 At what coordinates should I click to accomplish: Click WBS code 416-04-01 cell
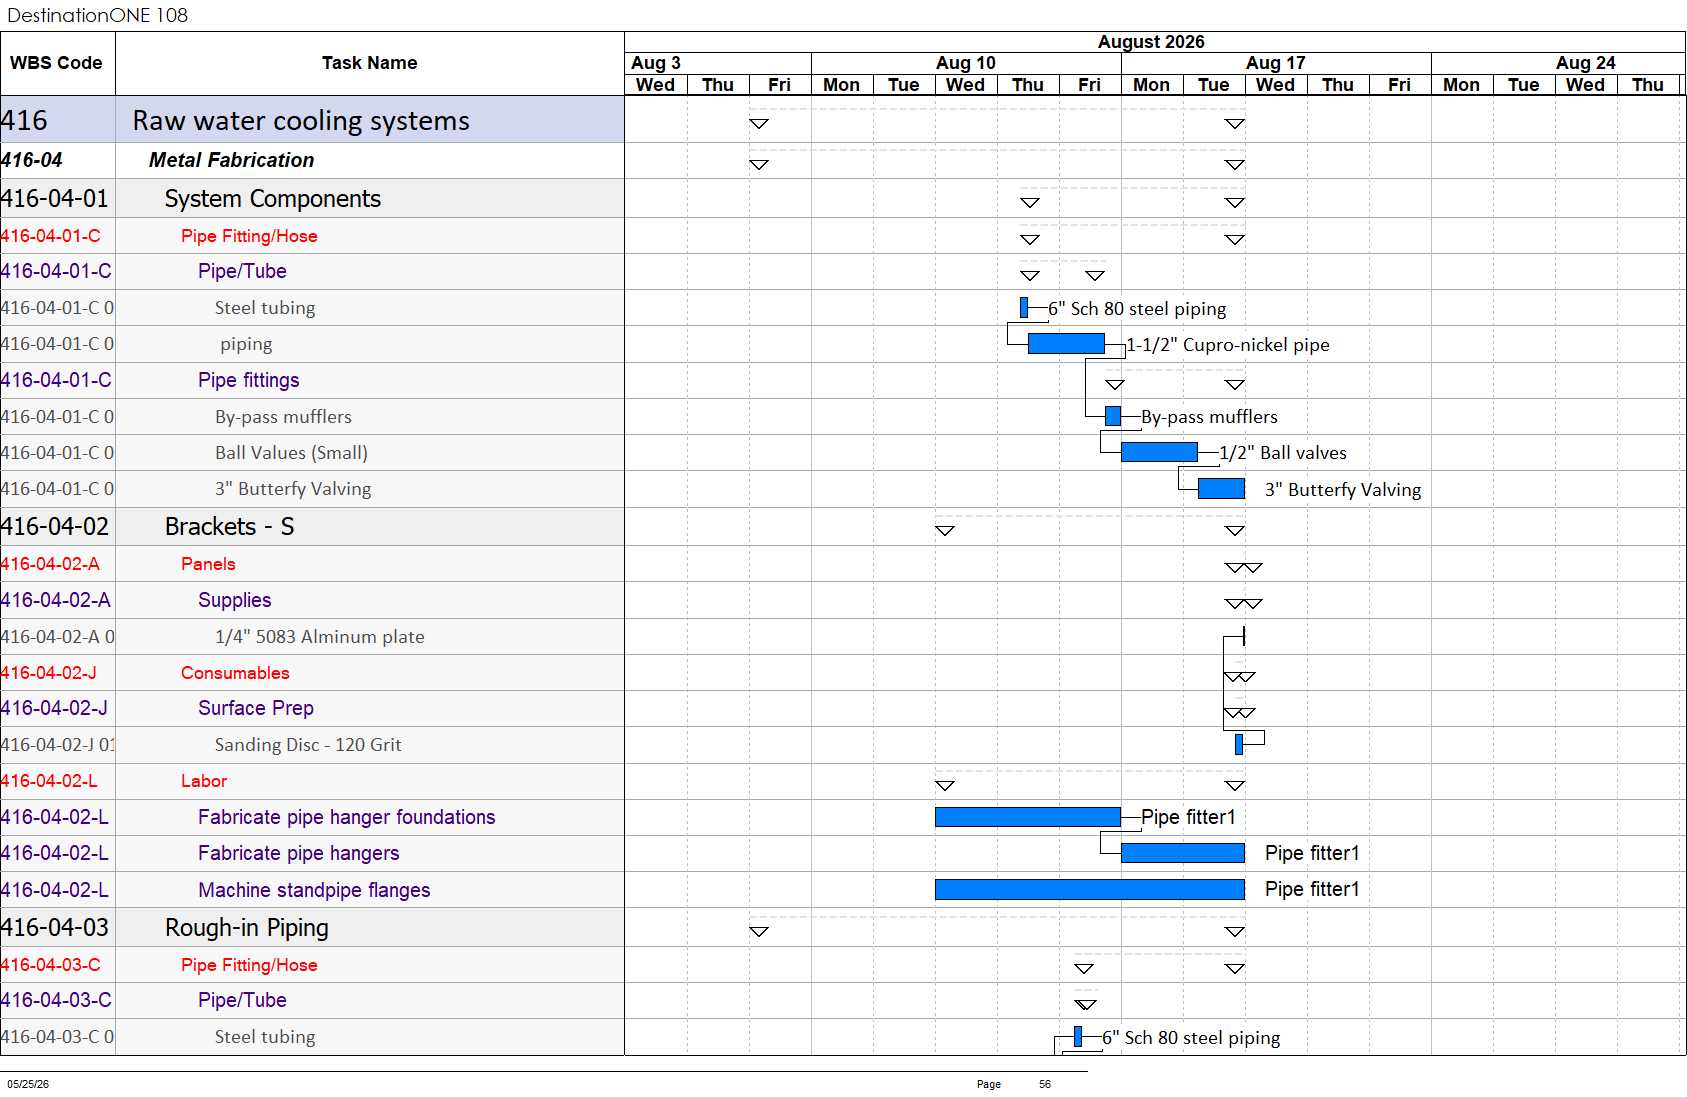58,199
